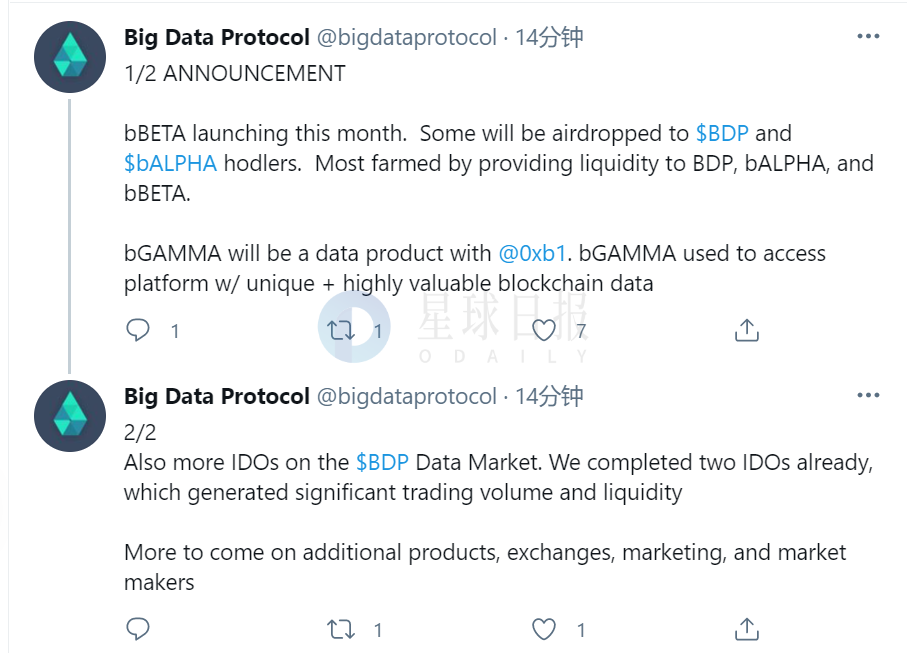Open the $bALPHA cashtag link
The image size is (907, 653).
pyautogui.click(x=170, y=163)
